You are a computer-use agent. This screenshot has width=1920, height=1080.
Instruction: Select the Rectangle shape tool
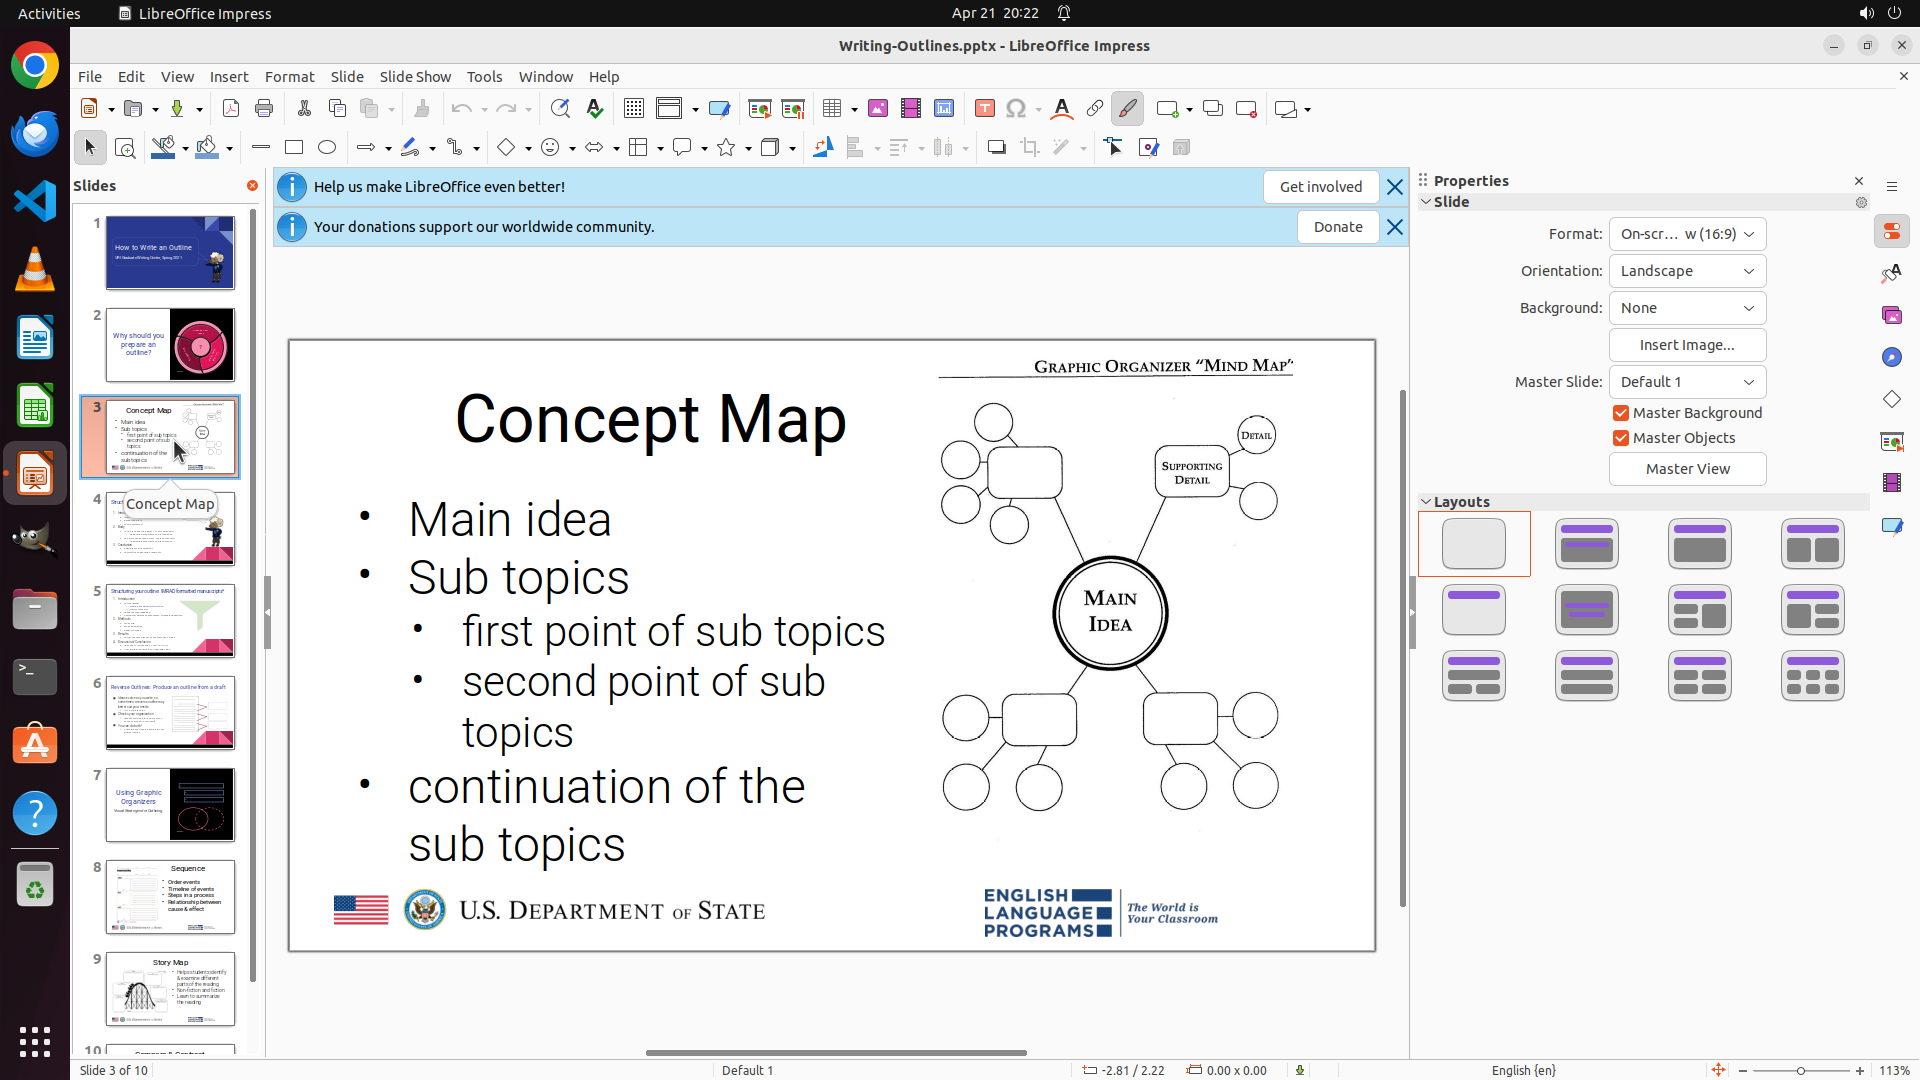tap(294, 148)
